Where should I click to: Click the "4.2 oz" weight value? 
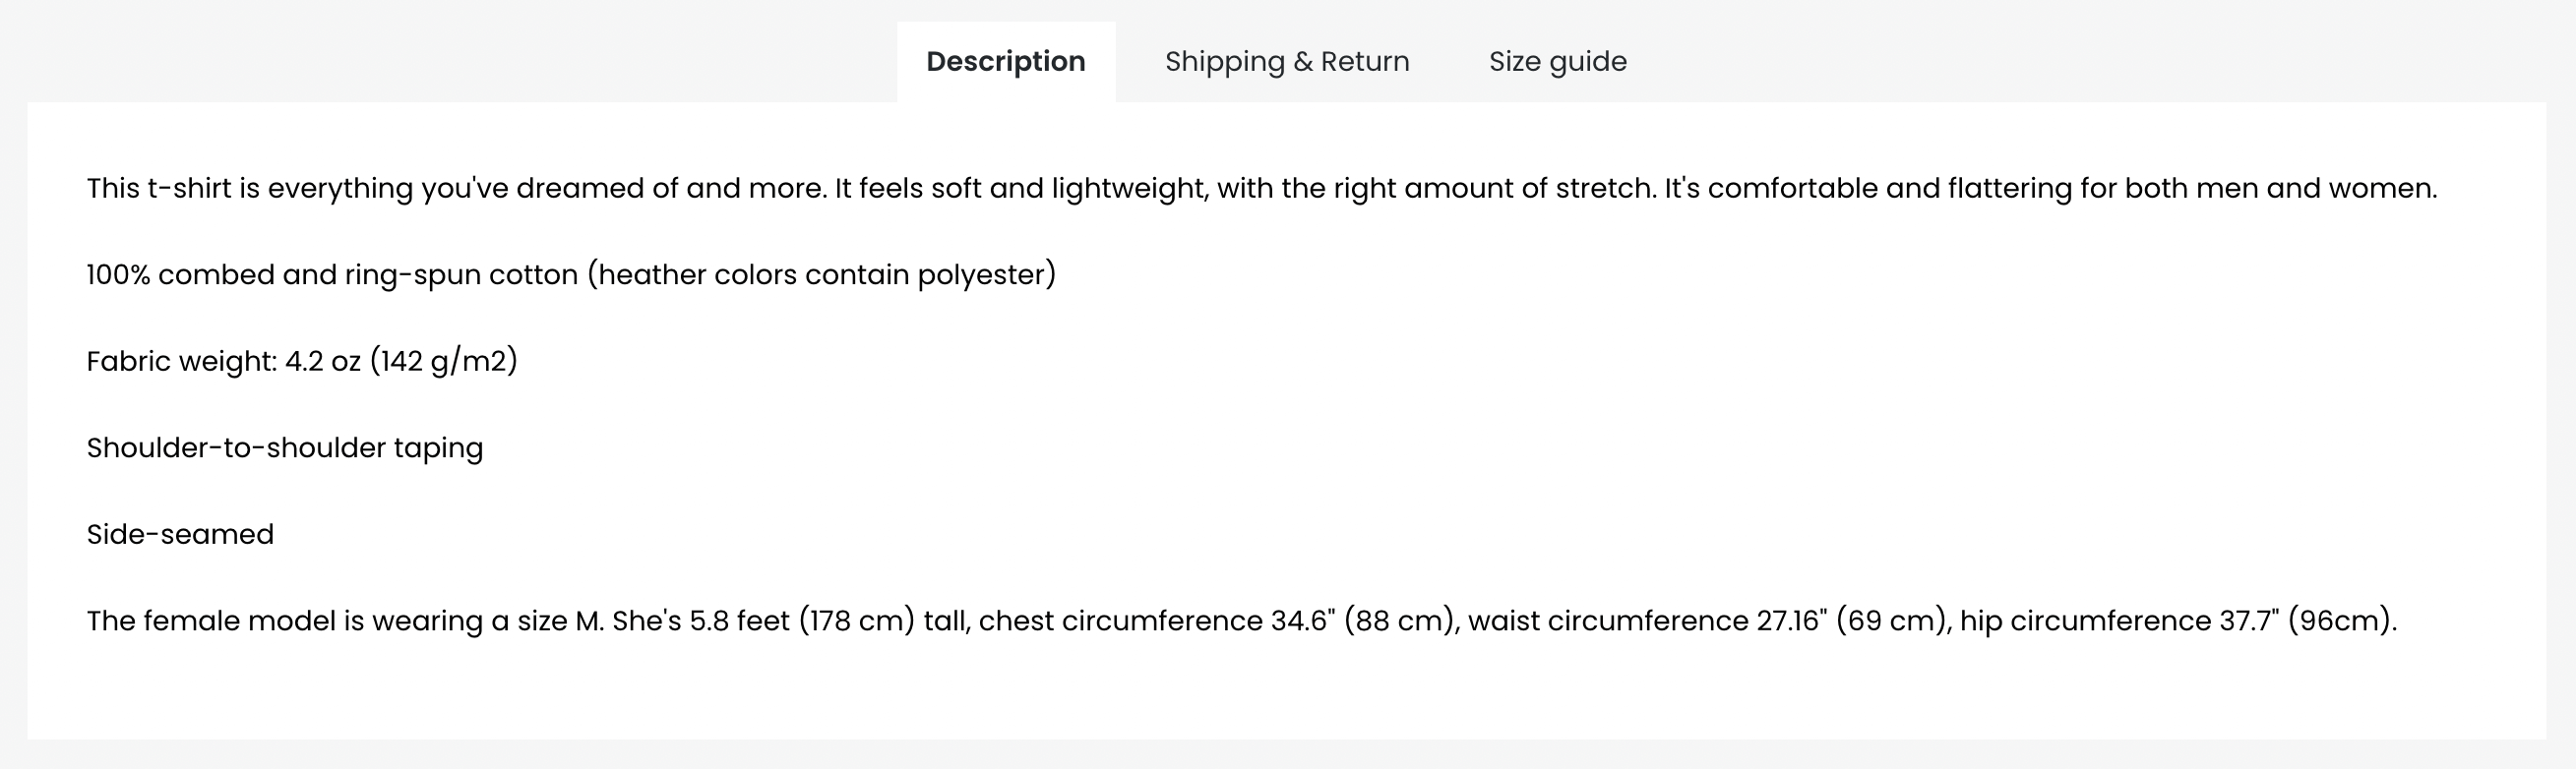[x=322, y=362]
